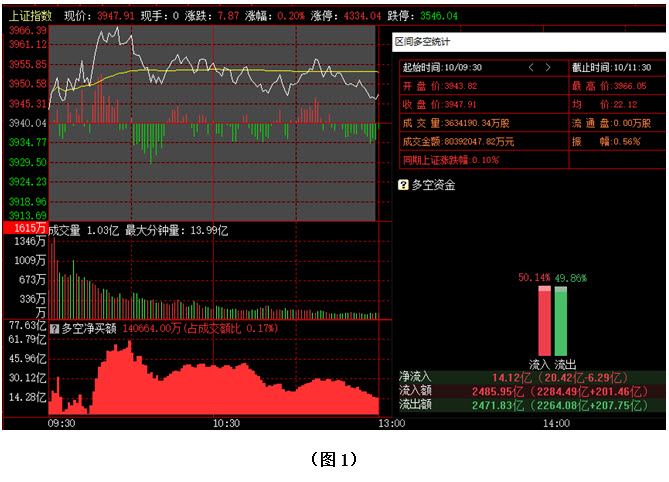The width and height of the screenshot is (669, 482).
Task: Click the 涨跌 7.87 value
Action: pyautogui.click(x=228, y=16)
